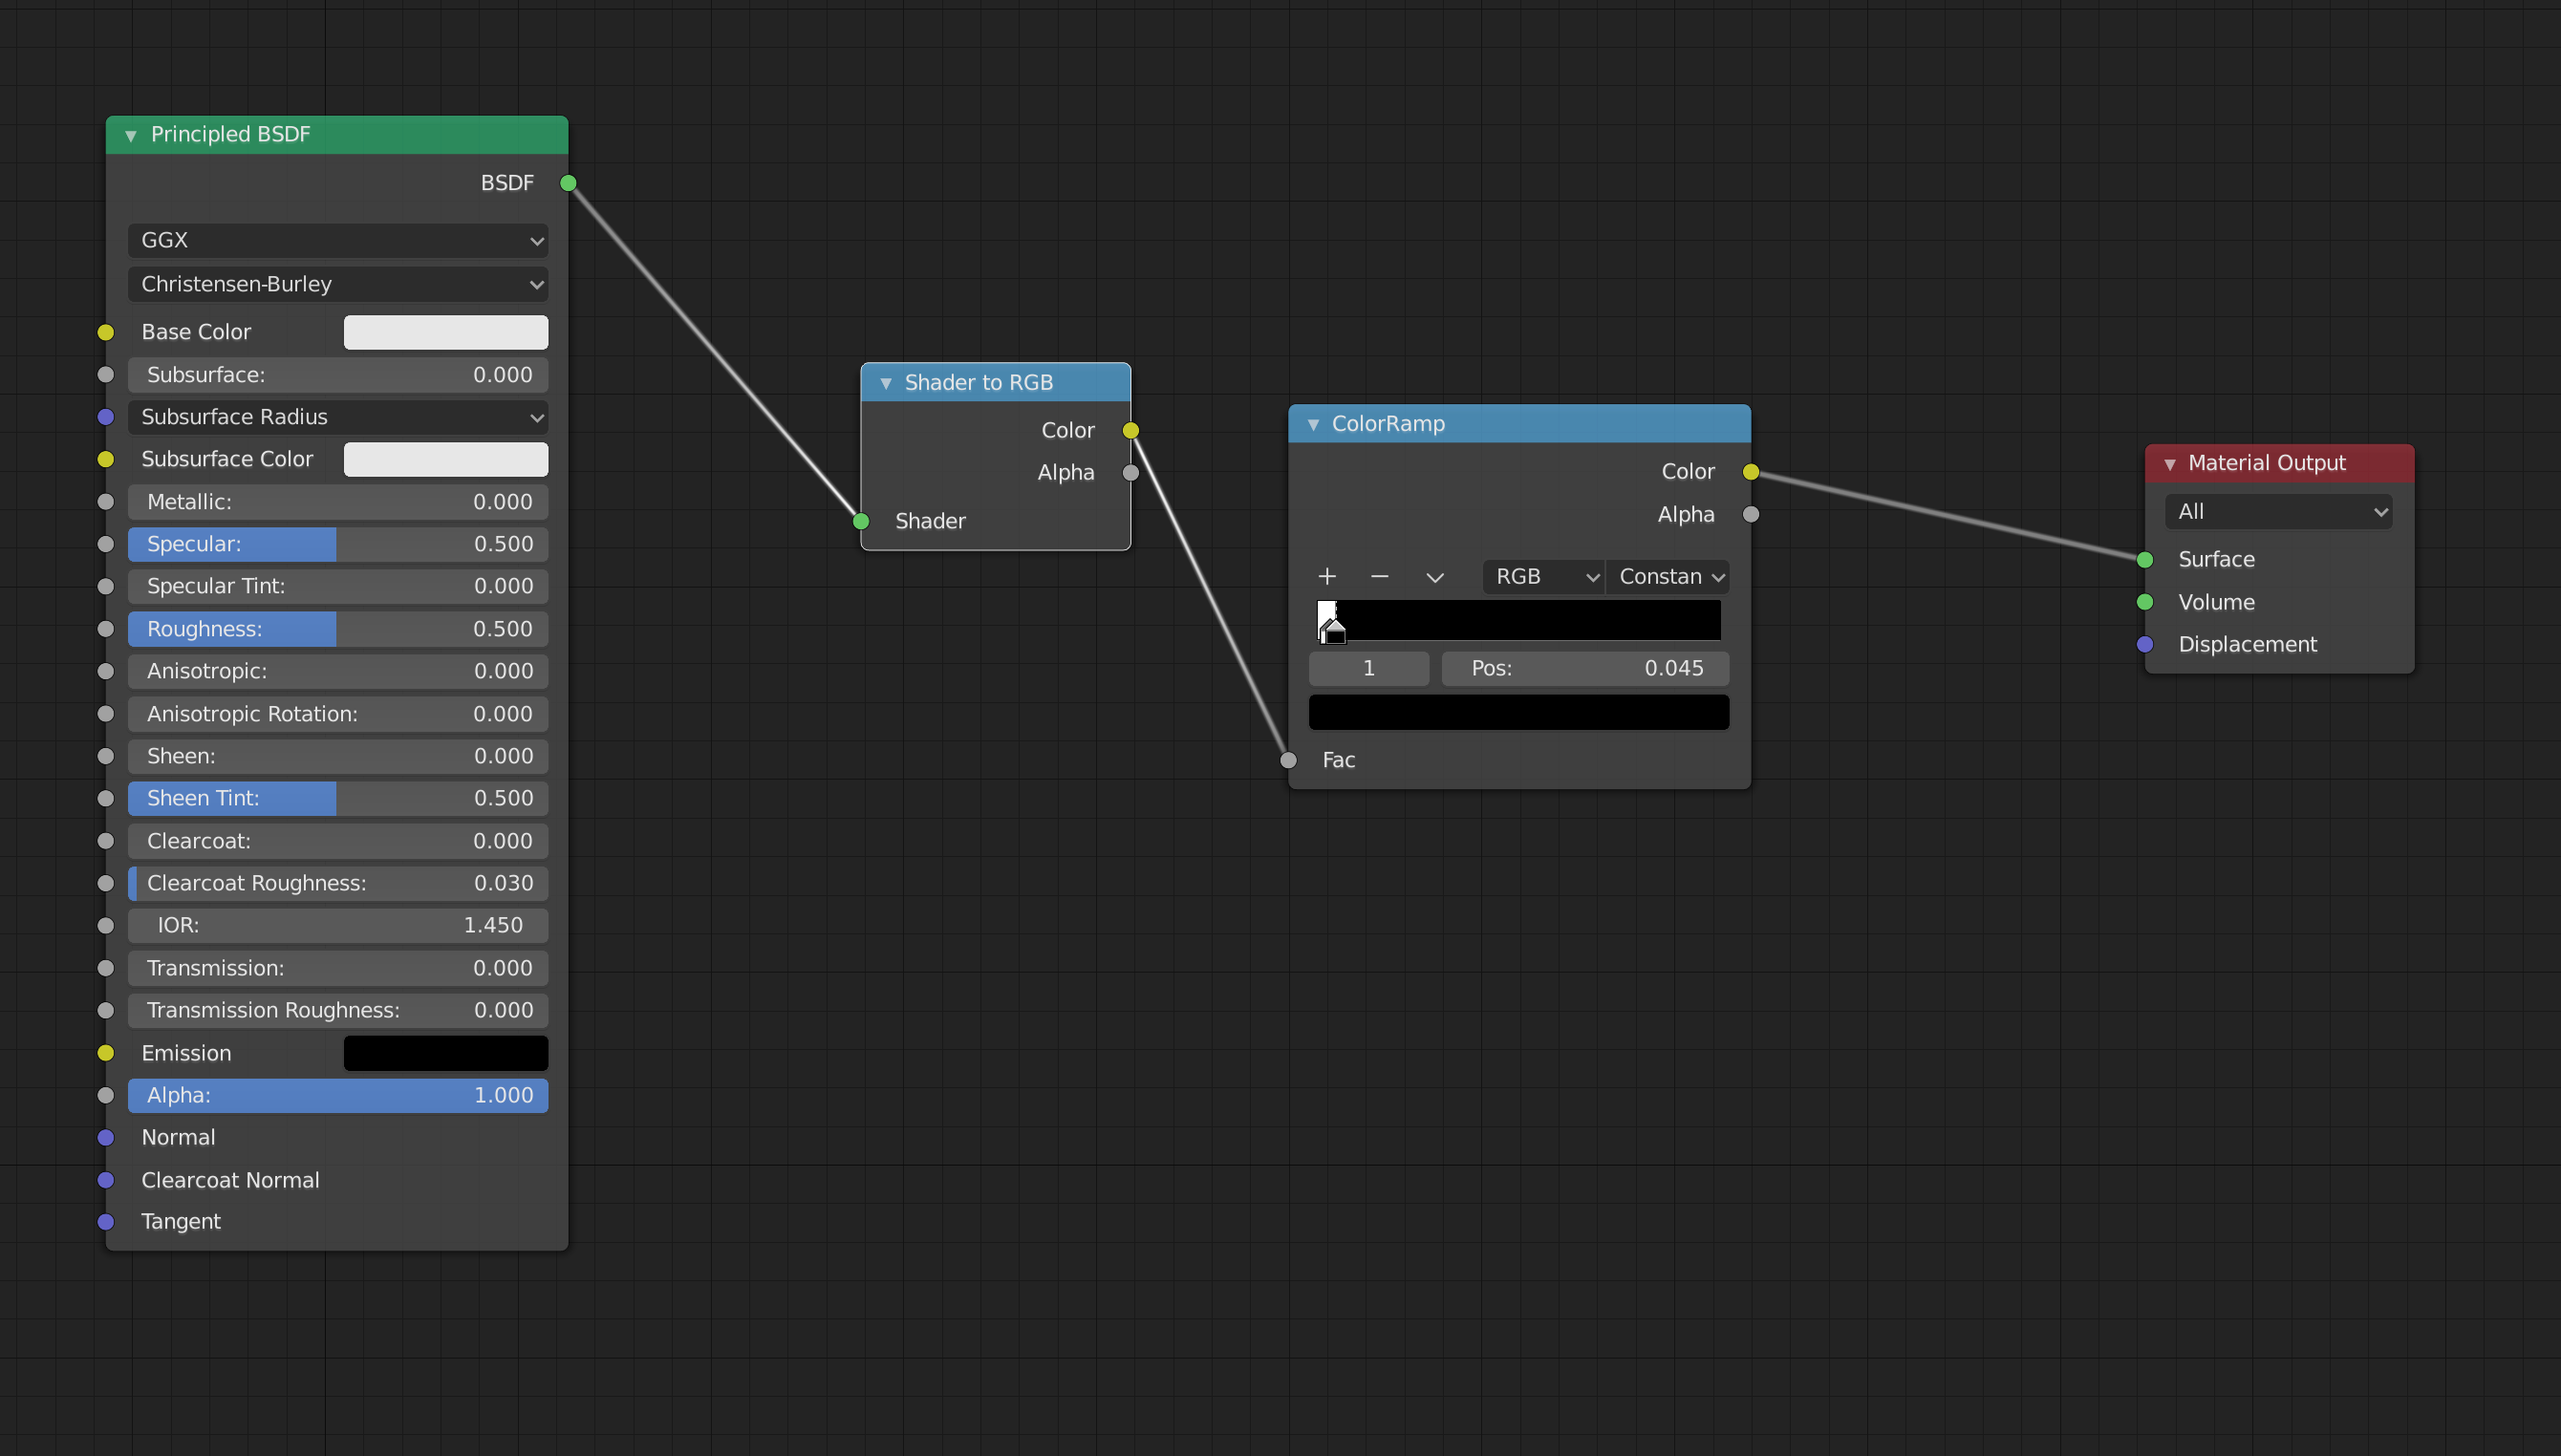Open the Constant interpolation dropdown
Viewport: 2561px width, 1456px height.
click(1668, 577)
